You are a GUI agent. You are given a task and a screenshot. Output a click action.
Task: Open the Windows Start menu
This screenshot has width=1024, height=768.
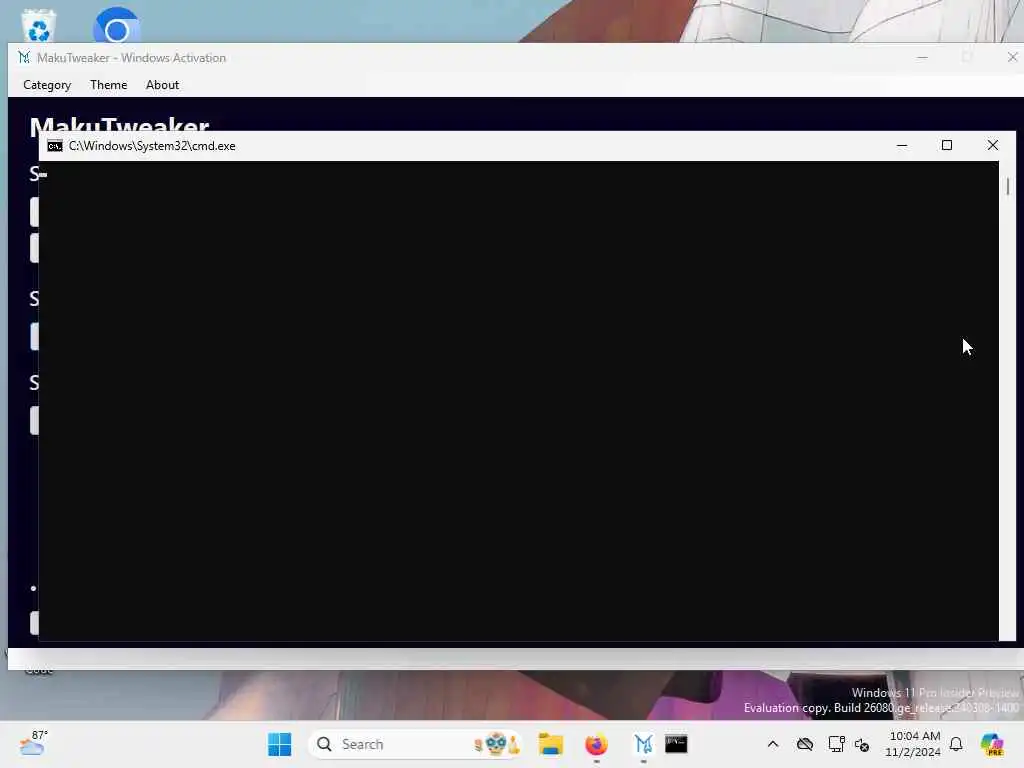[x=280, y=744]
